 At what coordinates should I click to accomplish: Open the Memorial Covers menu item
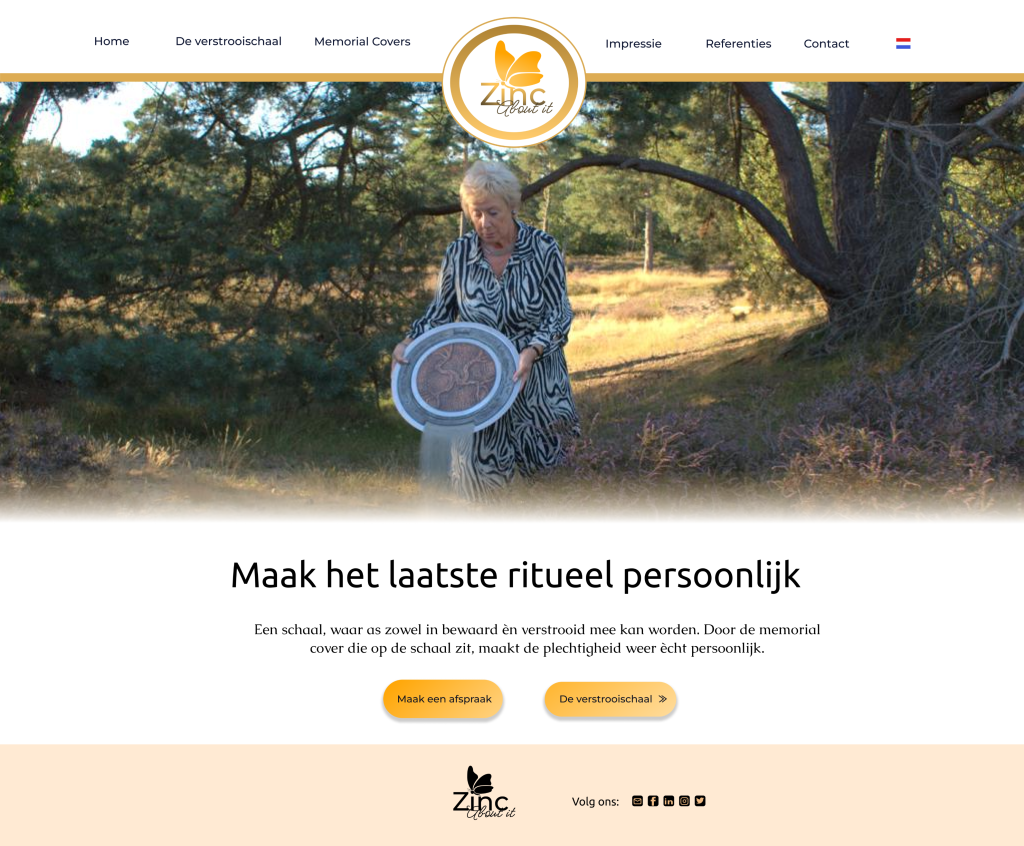[x=362, y=41]
